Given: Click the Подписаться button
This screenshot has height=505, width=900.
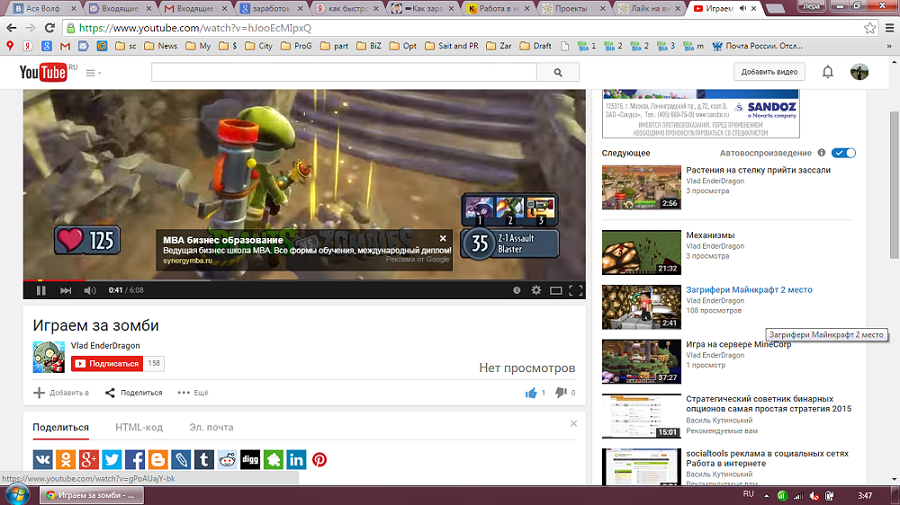Looking at the screenshot, I should pos(107,363).
